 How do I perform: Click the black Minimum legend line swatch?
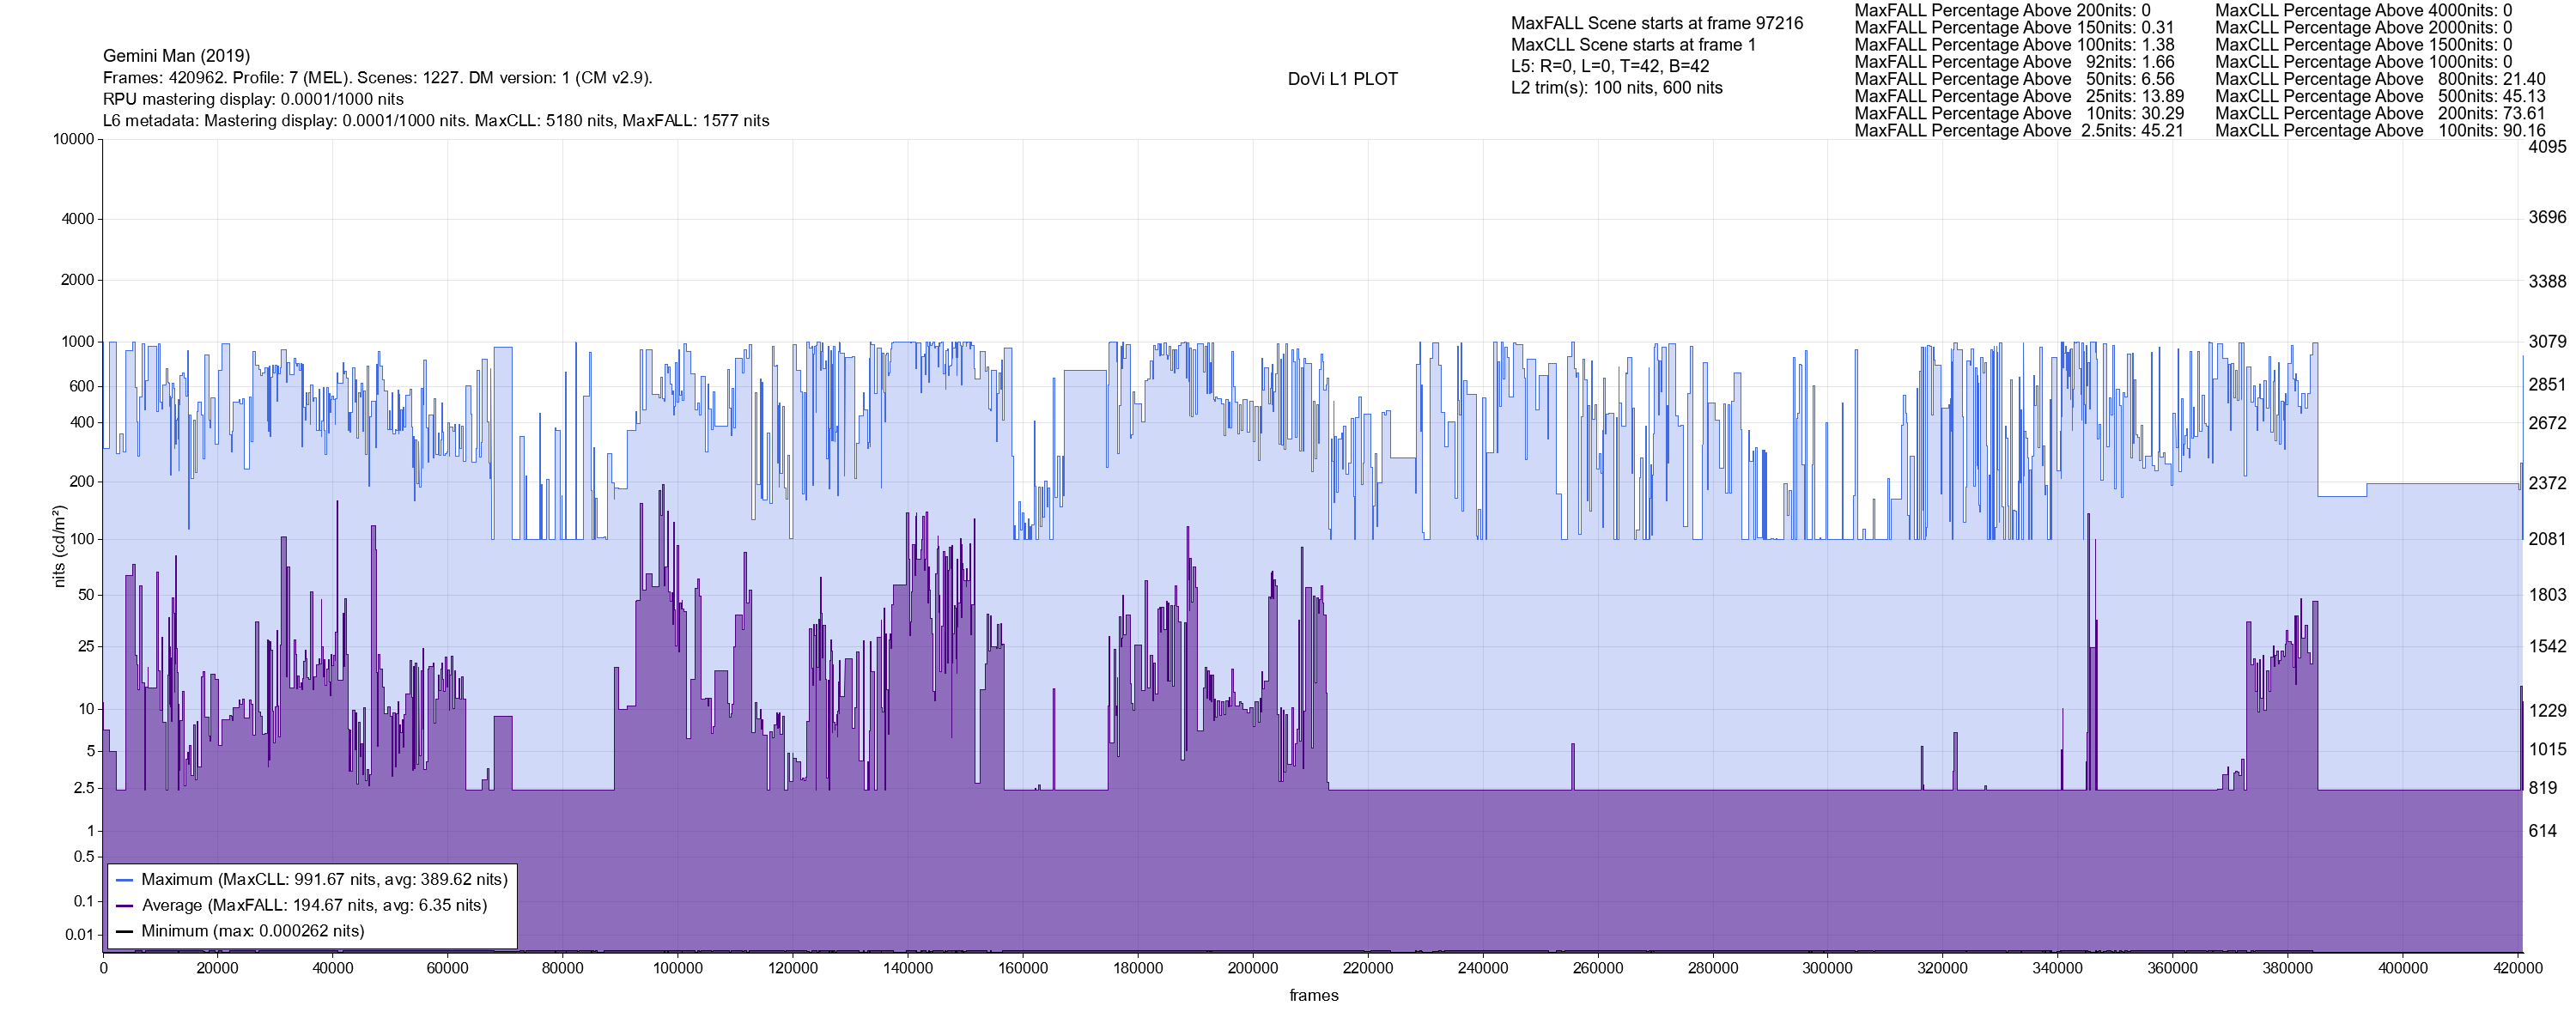click(124, 931)
